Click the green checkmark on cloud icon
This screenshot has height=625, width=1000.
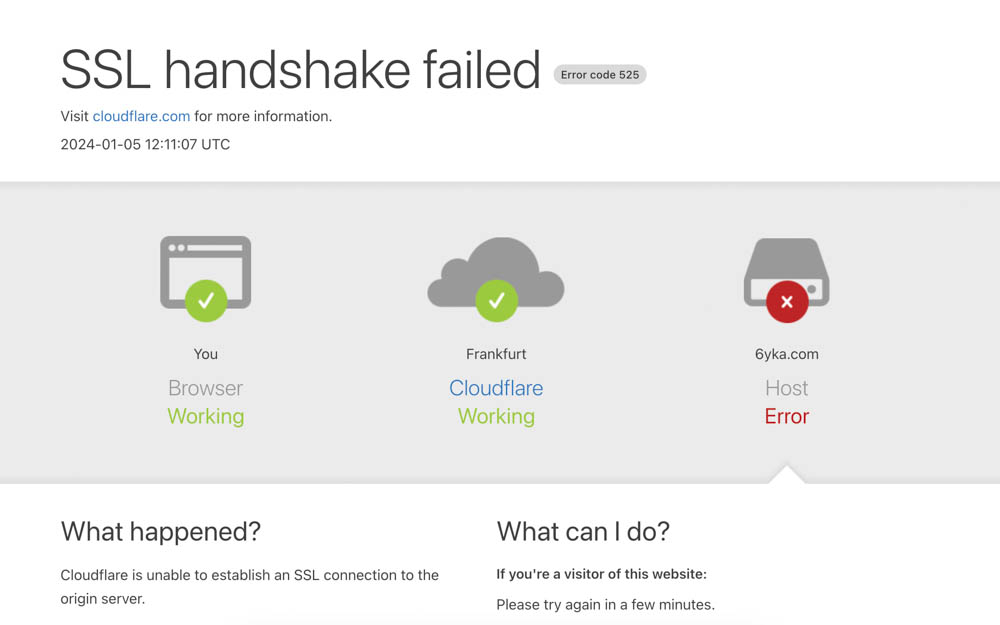[x=496, y=300]
